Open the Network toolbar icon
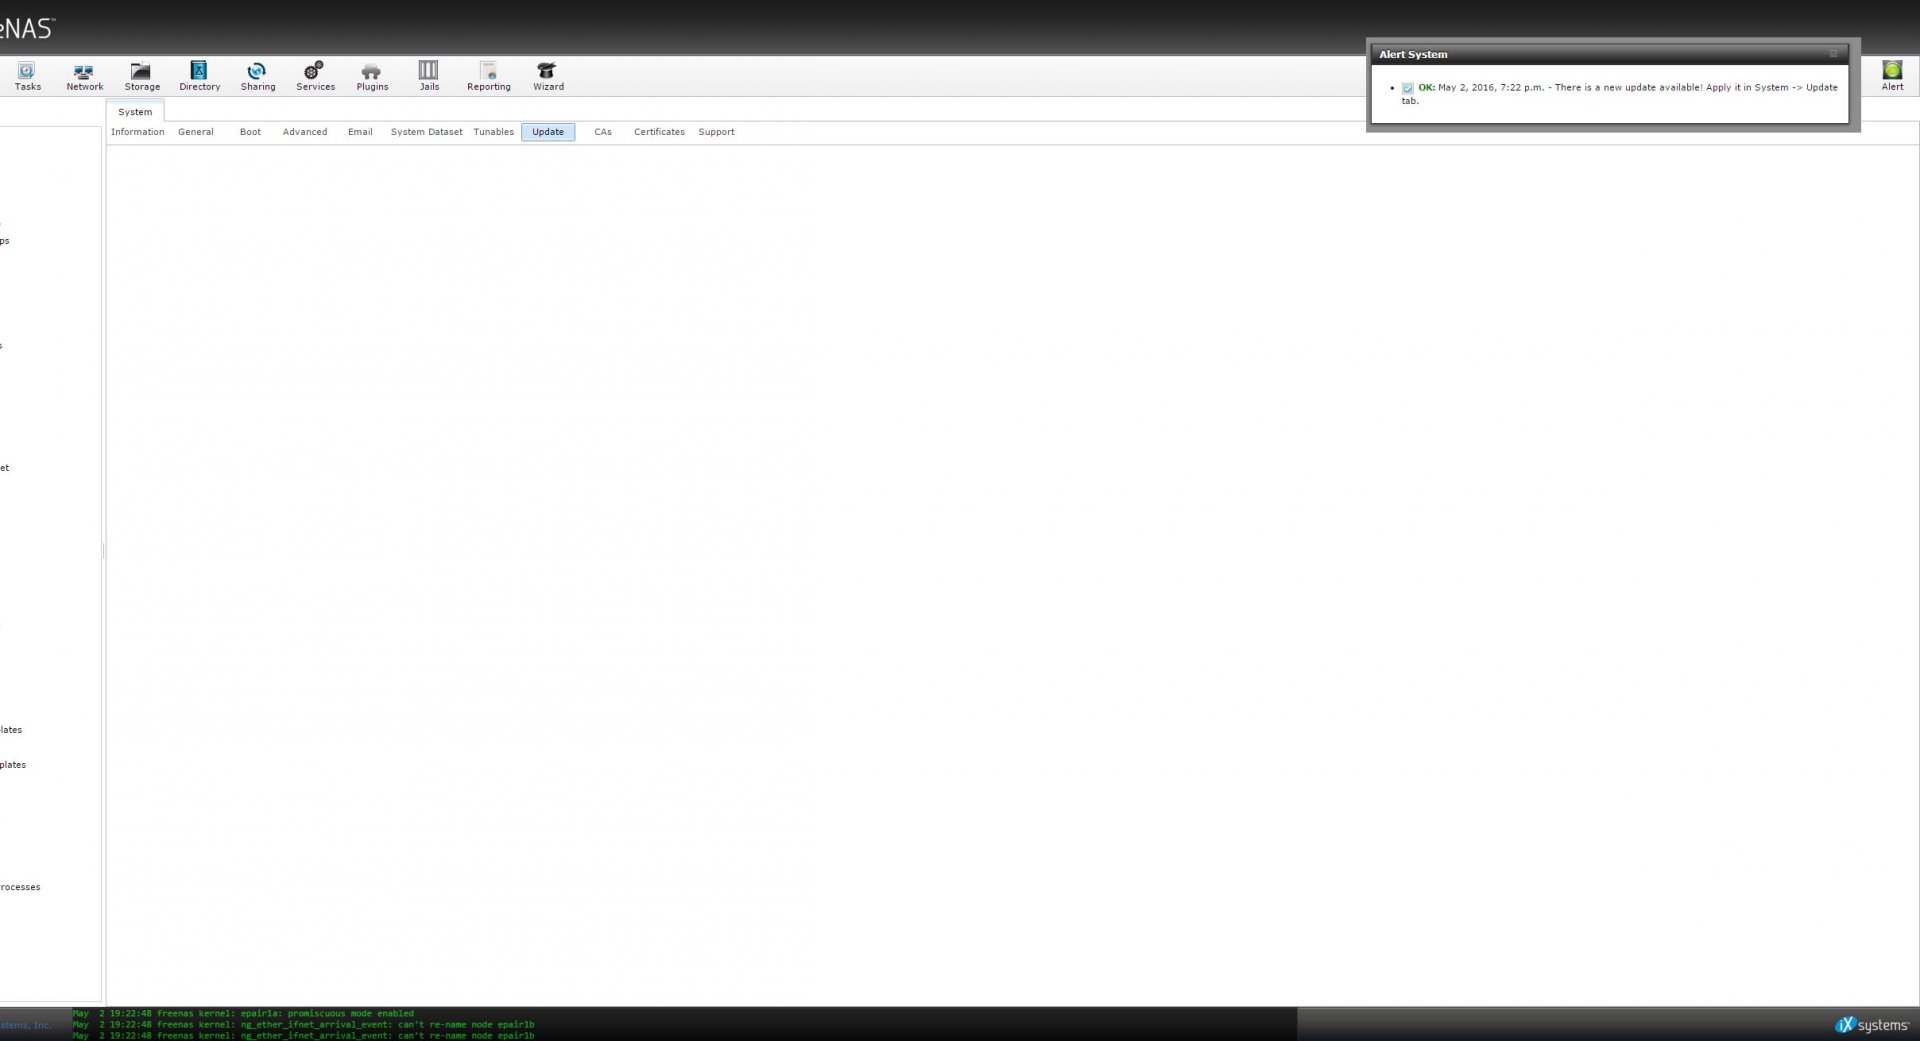The height and width of the screenshot is (1041, 1920). click(x=84, y=76)
